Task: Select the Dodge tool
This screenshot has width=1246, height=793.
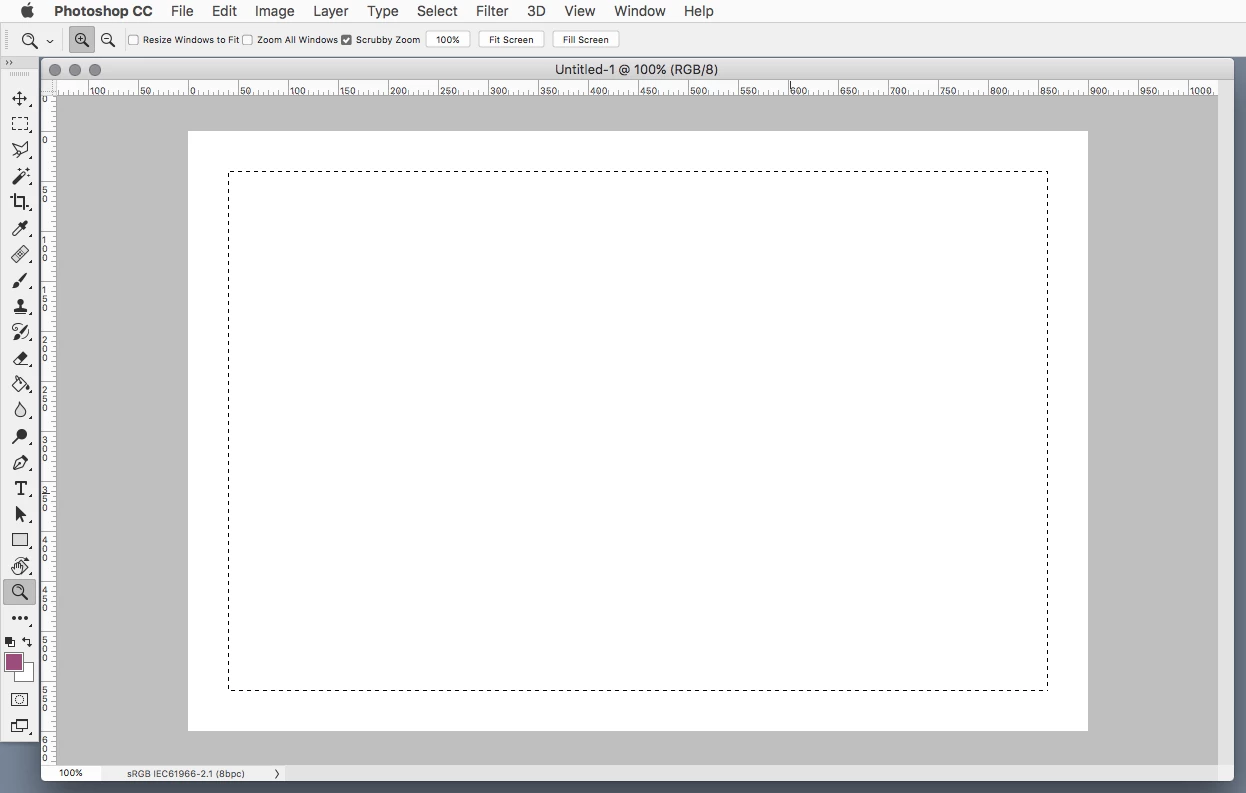Action: point(19,436)
